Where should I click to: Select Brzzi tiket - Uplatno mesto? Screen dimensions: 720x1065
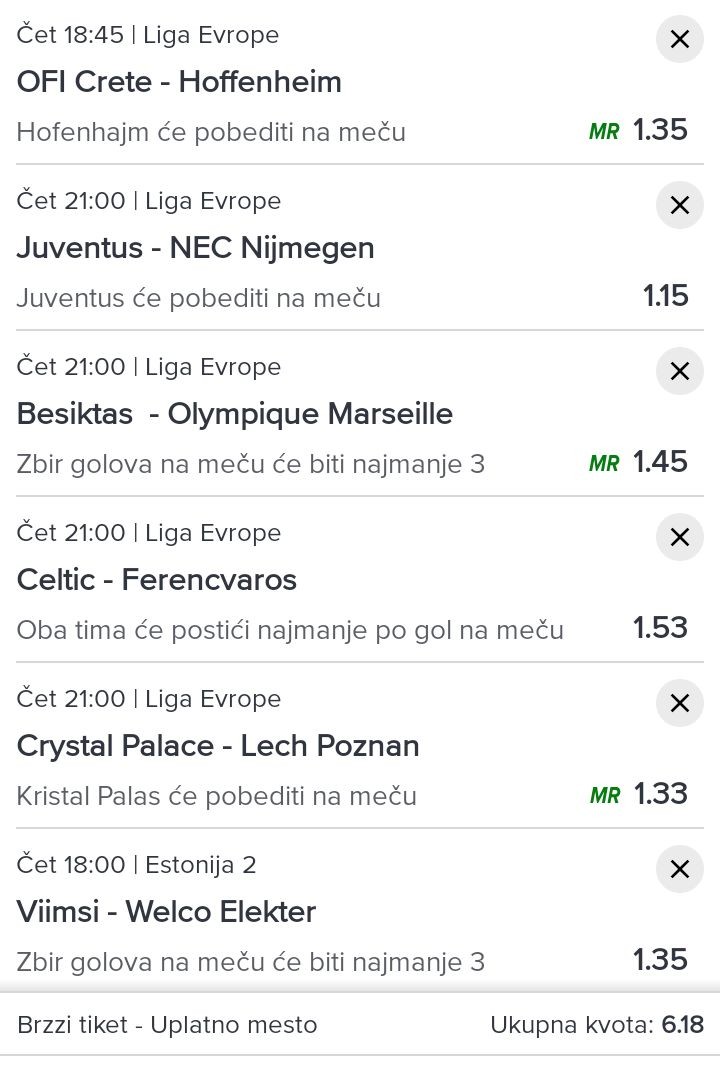(167, 1025)
